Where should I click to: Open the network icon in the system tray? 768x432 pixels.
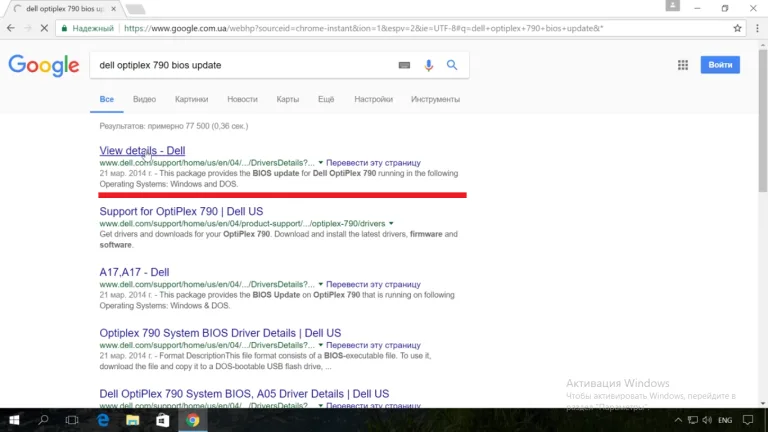pos(693,420)
